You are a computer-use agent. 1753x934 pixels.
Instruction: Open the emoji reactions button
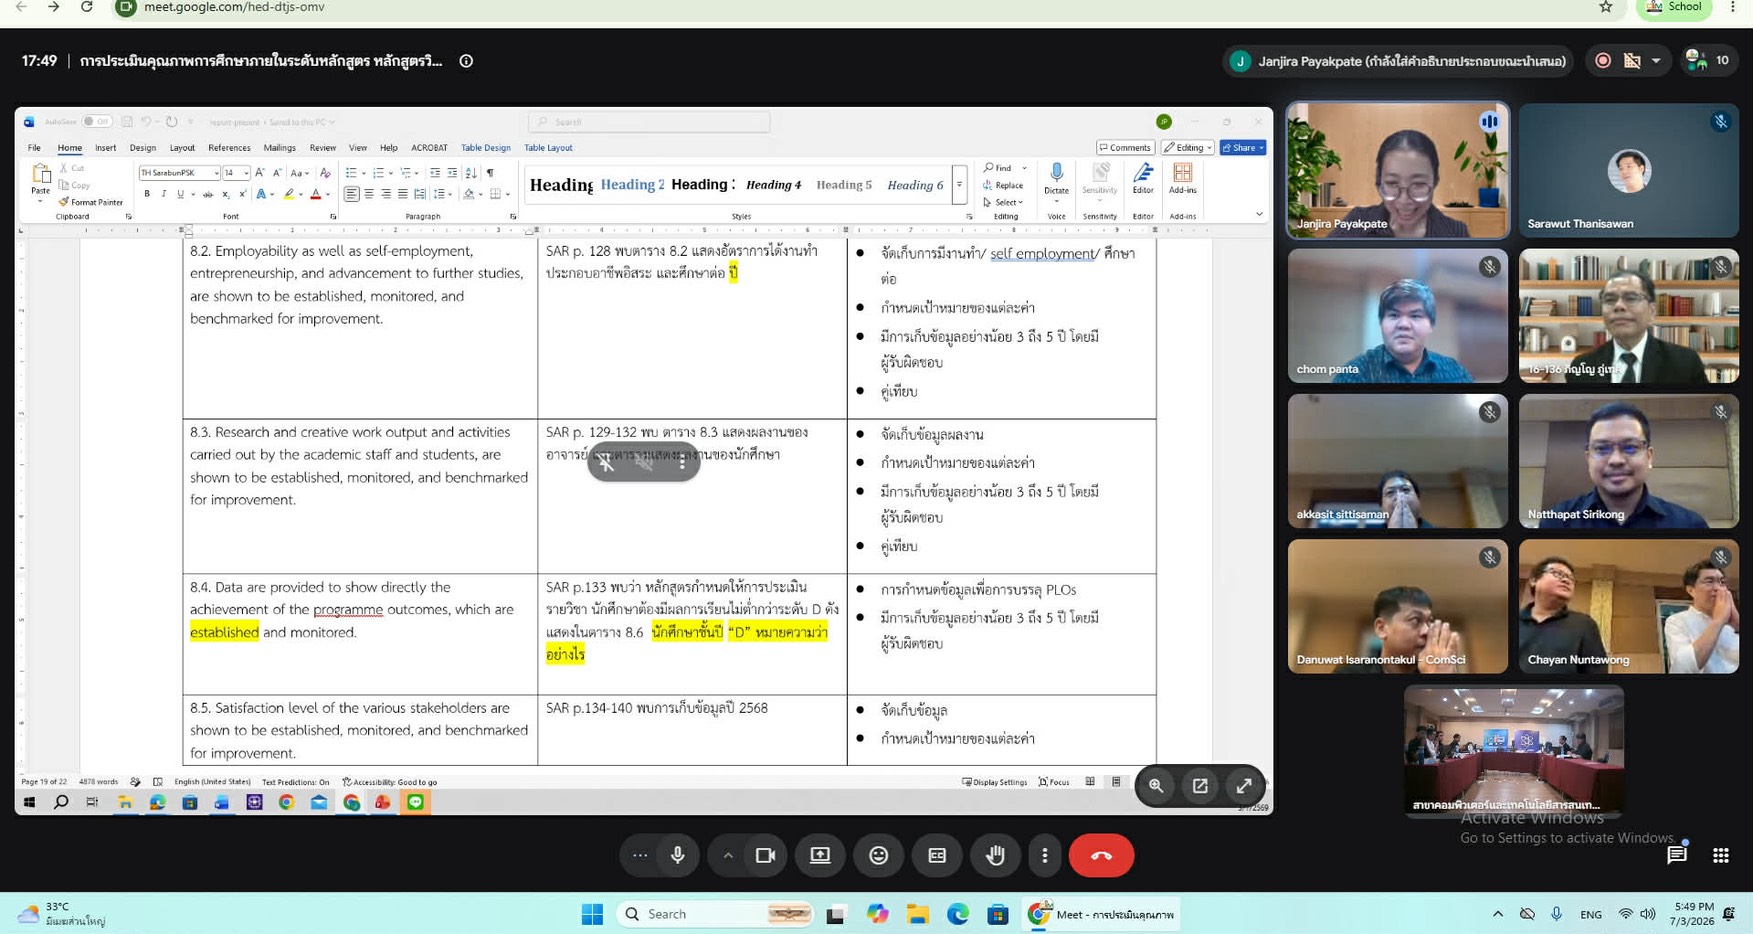879,855
